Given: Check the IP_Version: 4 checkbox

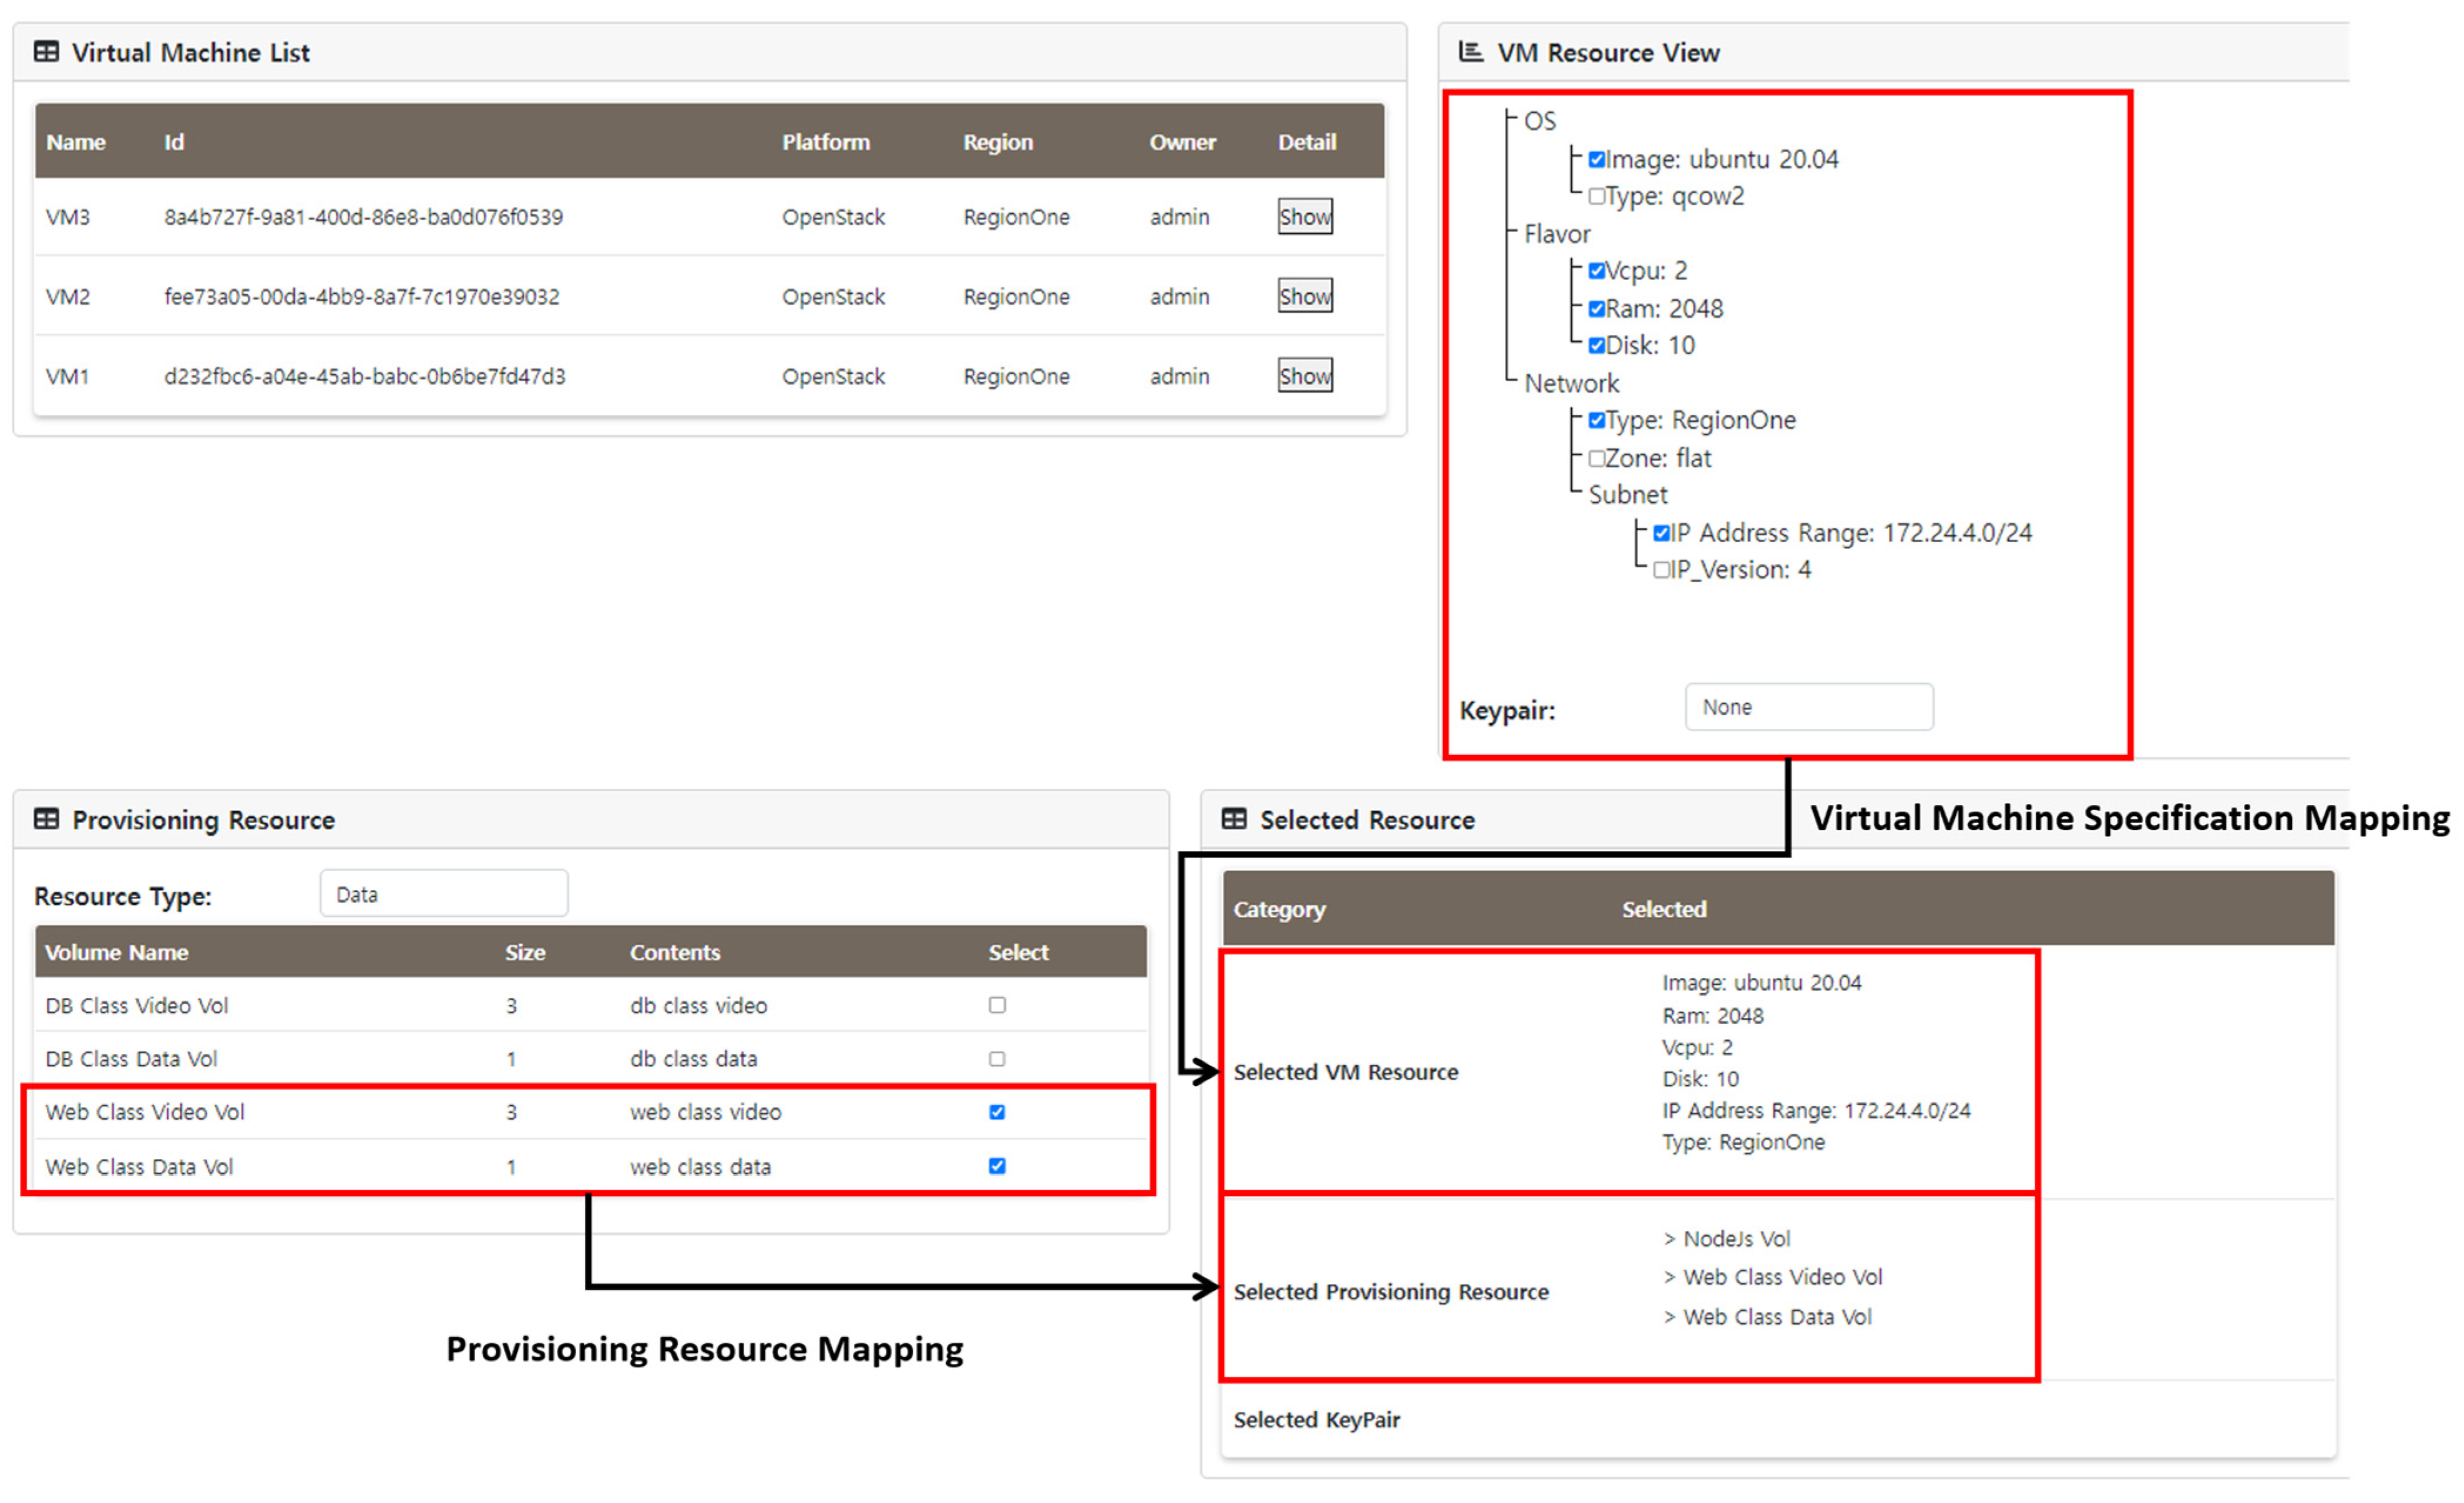Looking at the screenshot, I should coord(1661,570).
